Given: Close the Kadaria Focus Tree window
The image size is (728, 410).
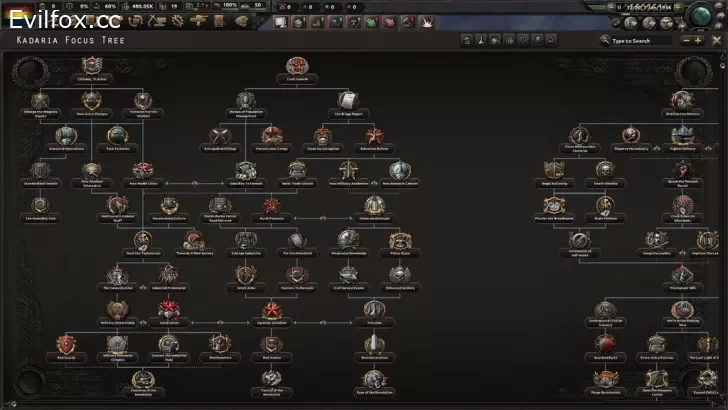Looking at the screenshot, I should pos(717,40).
